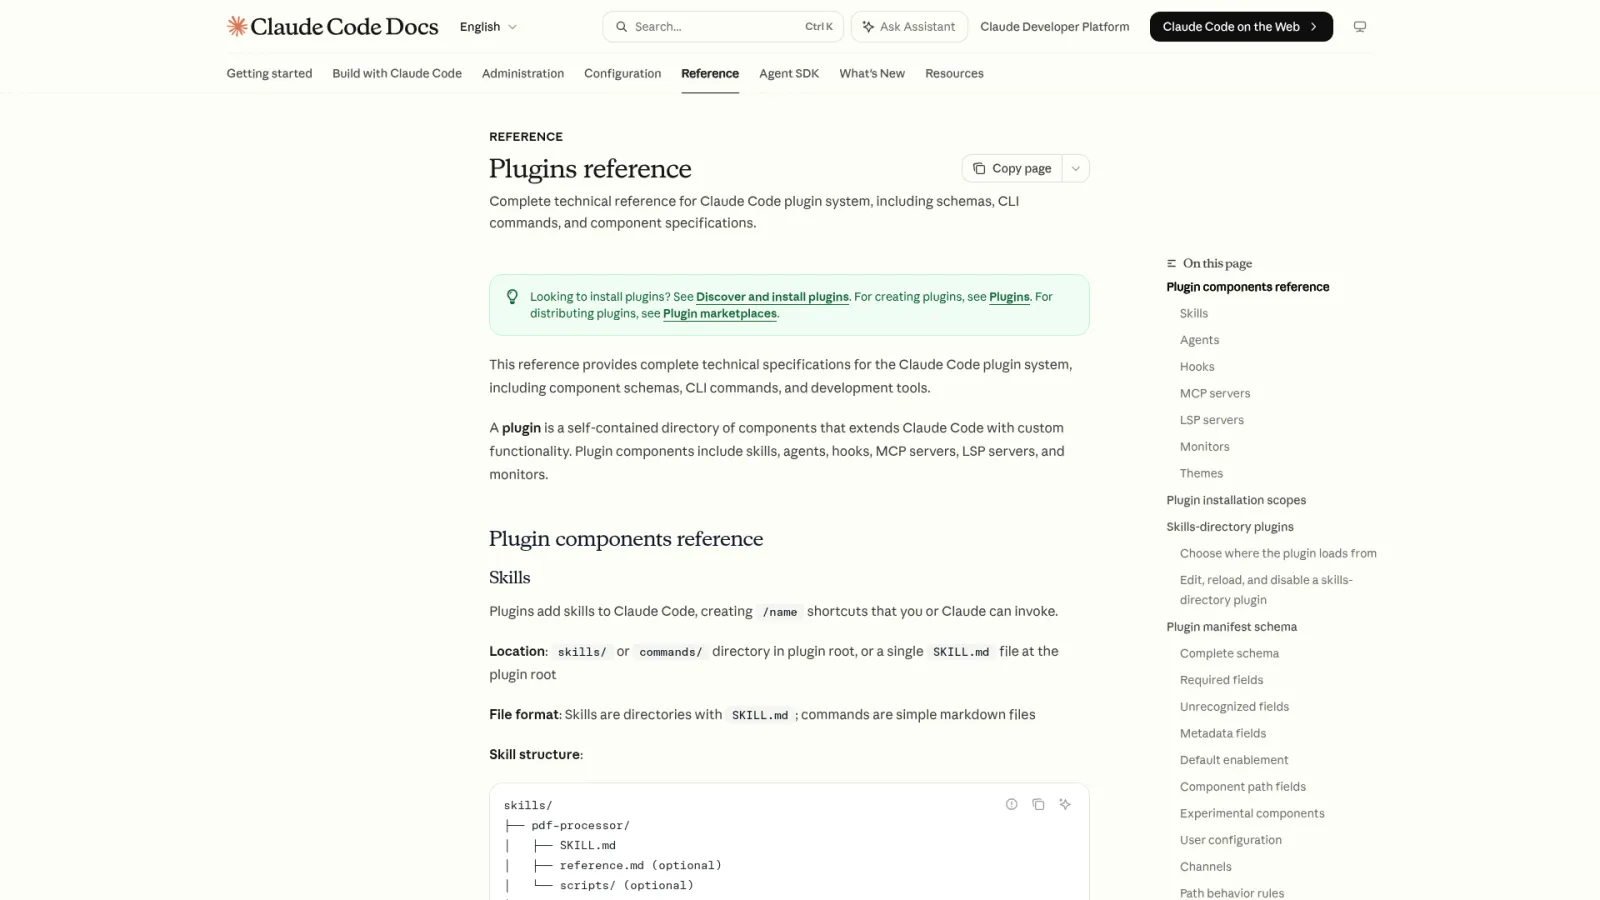This screenshot has height=900, width=1600.
Task: Jump to Themes section
Action: point(1201,474)
